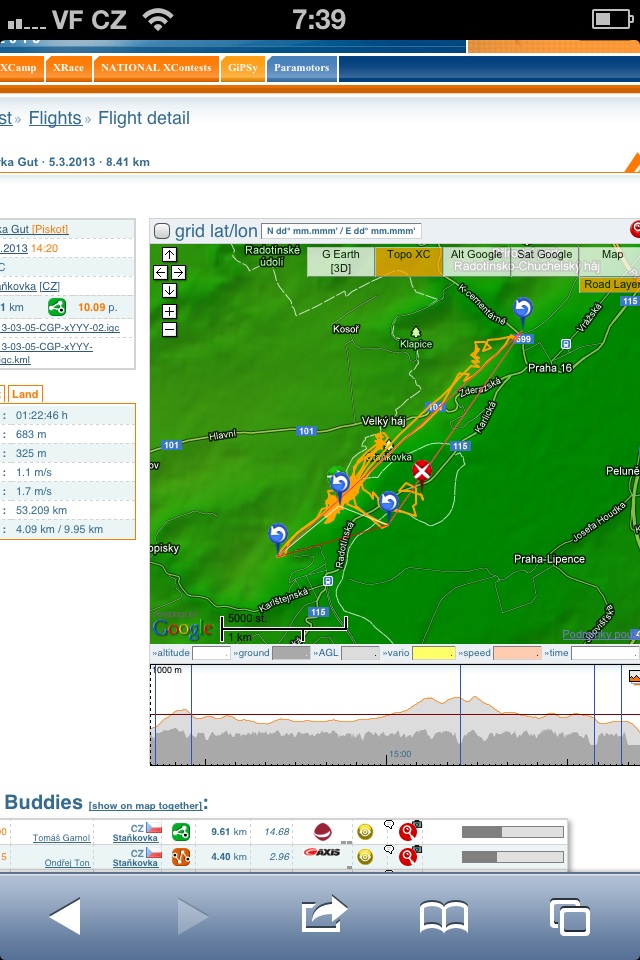
Task: Click the [Piskot] pilot link
Action: [50, 229]
